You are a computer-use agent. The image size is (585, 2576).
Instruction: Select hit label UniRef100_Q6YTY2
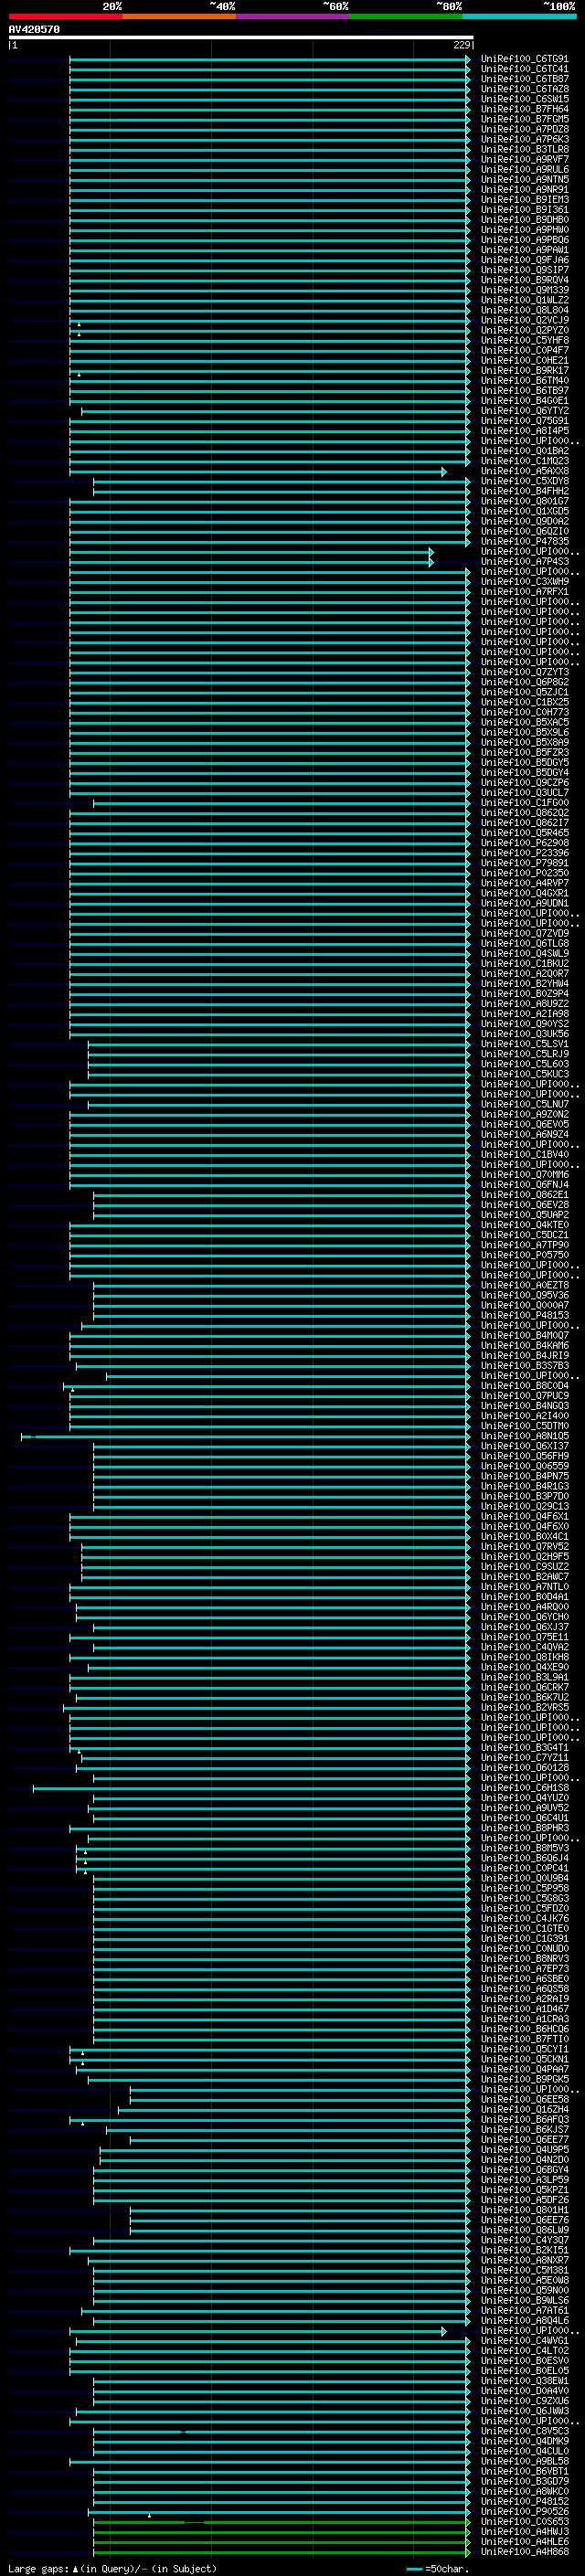(525, 411)
